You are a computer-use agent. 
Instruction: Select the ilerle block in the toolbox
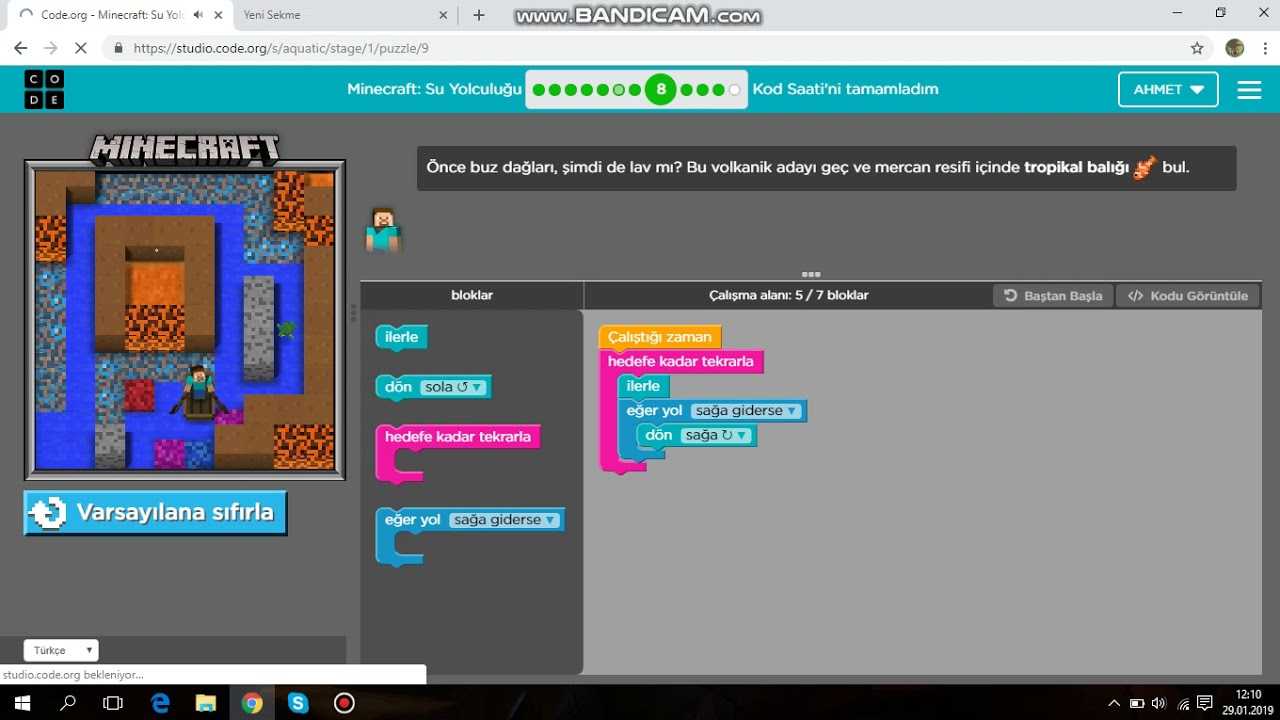point(402,337)
